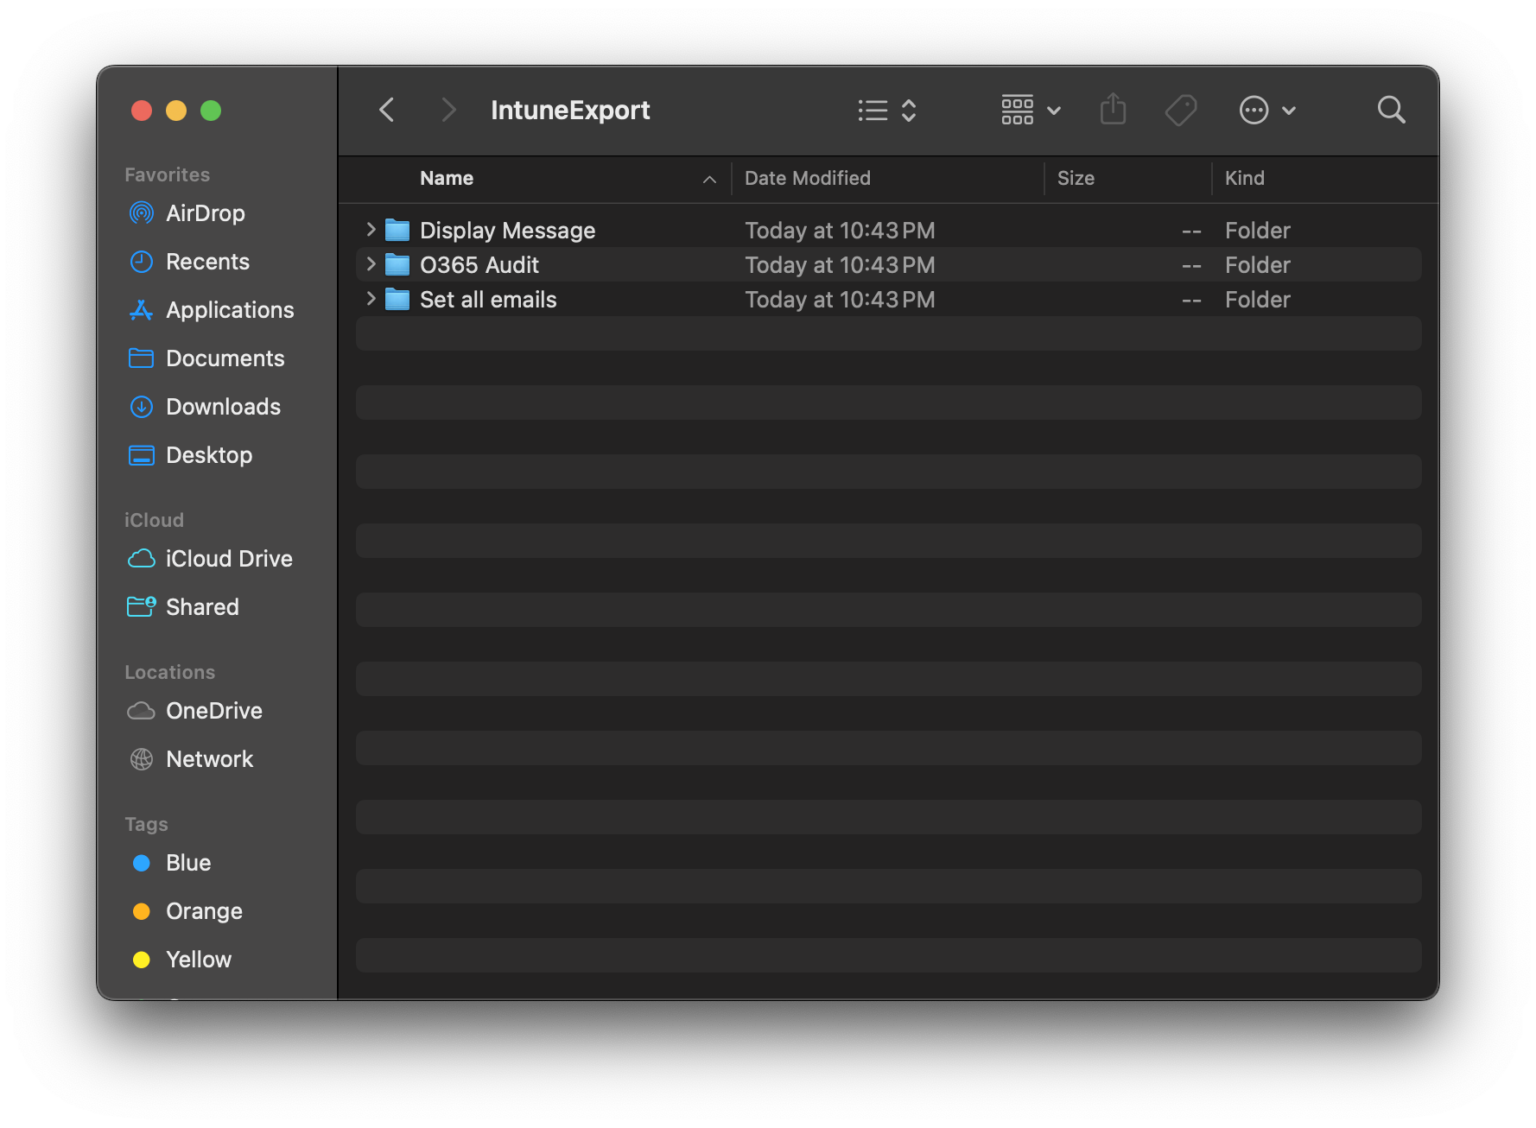Open the ellipsis Action menu

click(x=1267, y=110)
